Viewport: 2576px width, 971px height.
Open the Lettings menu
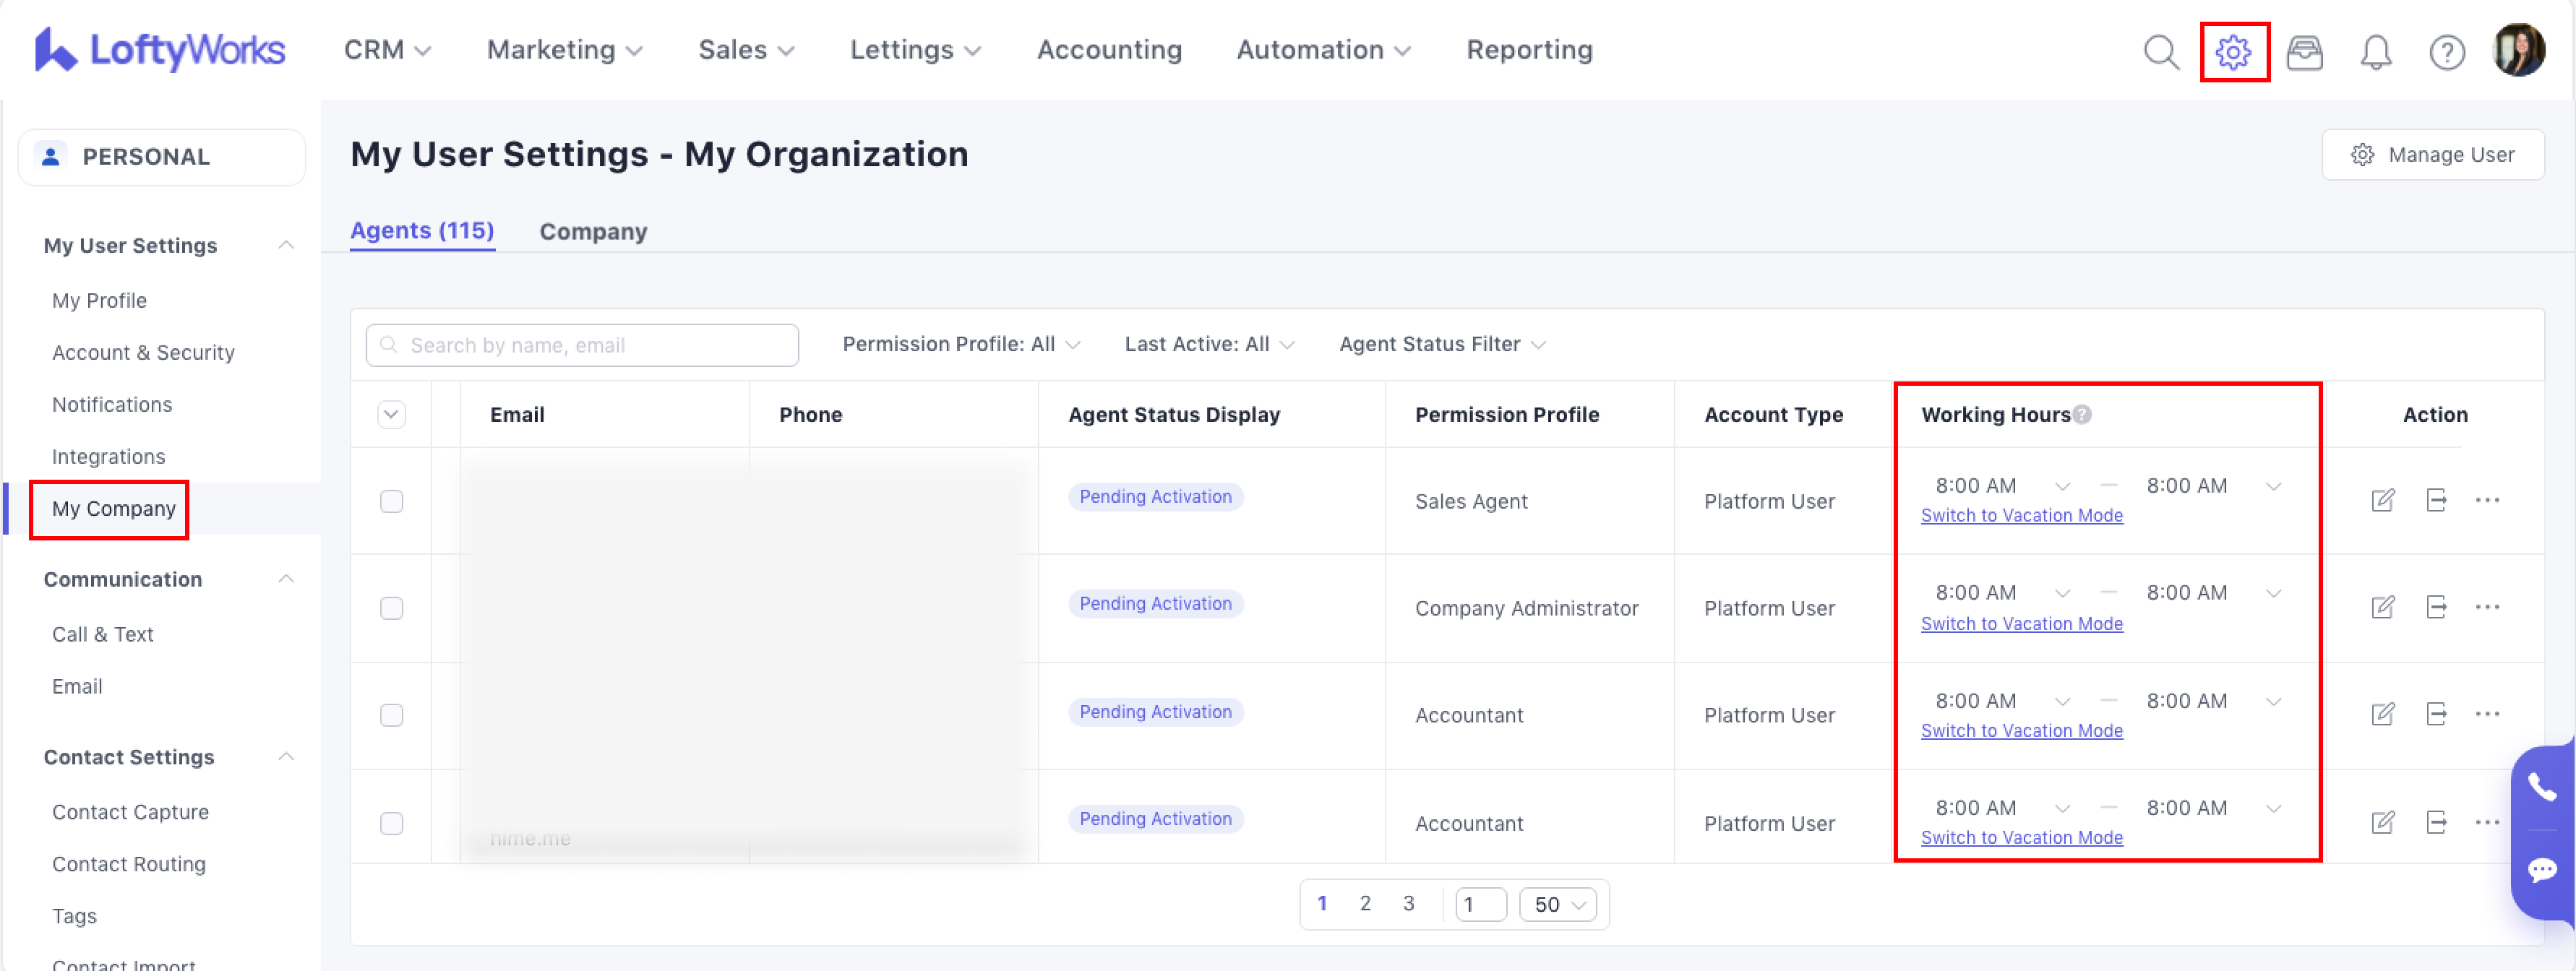click(x=914, y=50)
